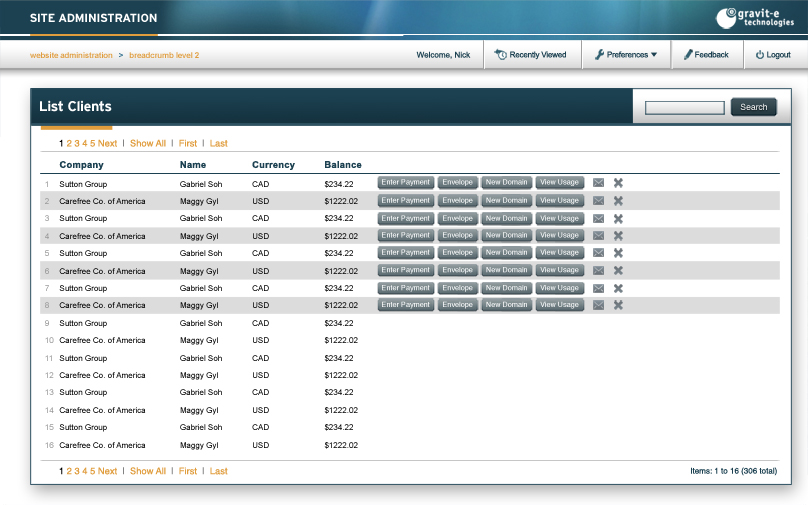This screenshot has width=808, height=505.
Task: Click USD currency in row 10
Action: tap(260, 340)
